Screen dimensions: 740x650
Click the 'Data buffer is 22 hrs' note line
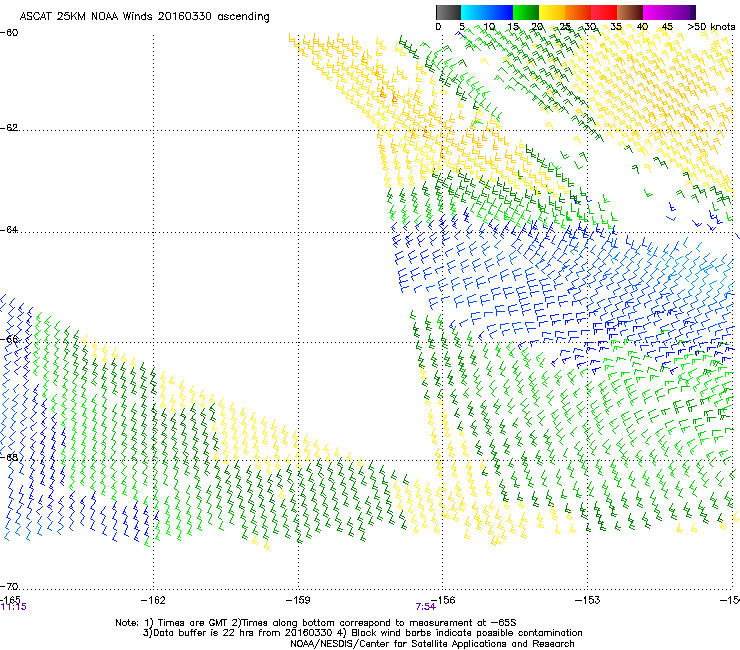pyautogui.click(x=362, y=633)
